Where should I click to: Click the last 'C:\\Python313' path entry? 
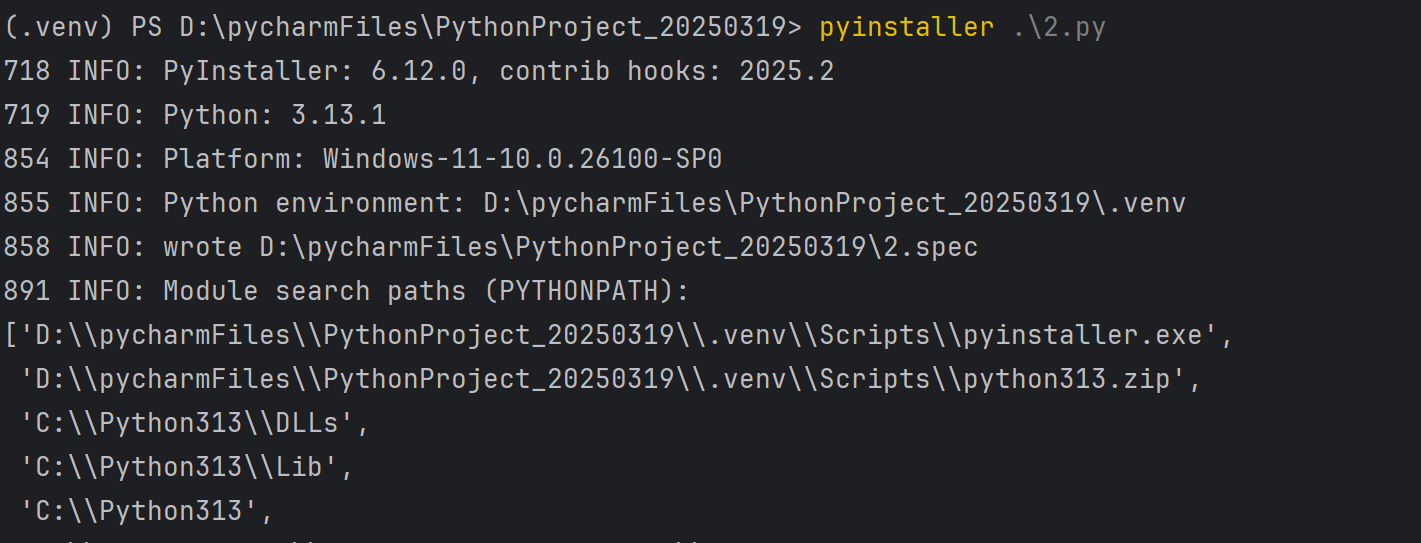[x=147, y=512]
